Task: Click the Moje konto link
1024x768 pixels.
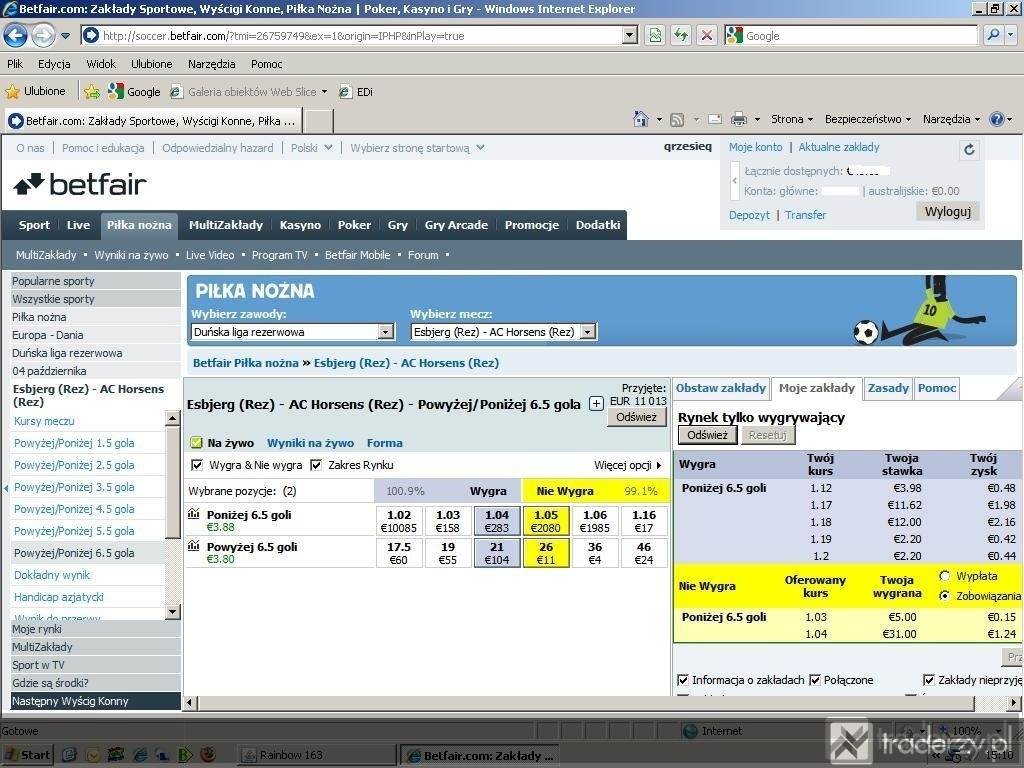Action: coord(756,147)
